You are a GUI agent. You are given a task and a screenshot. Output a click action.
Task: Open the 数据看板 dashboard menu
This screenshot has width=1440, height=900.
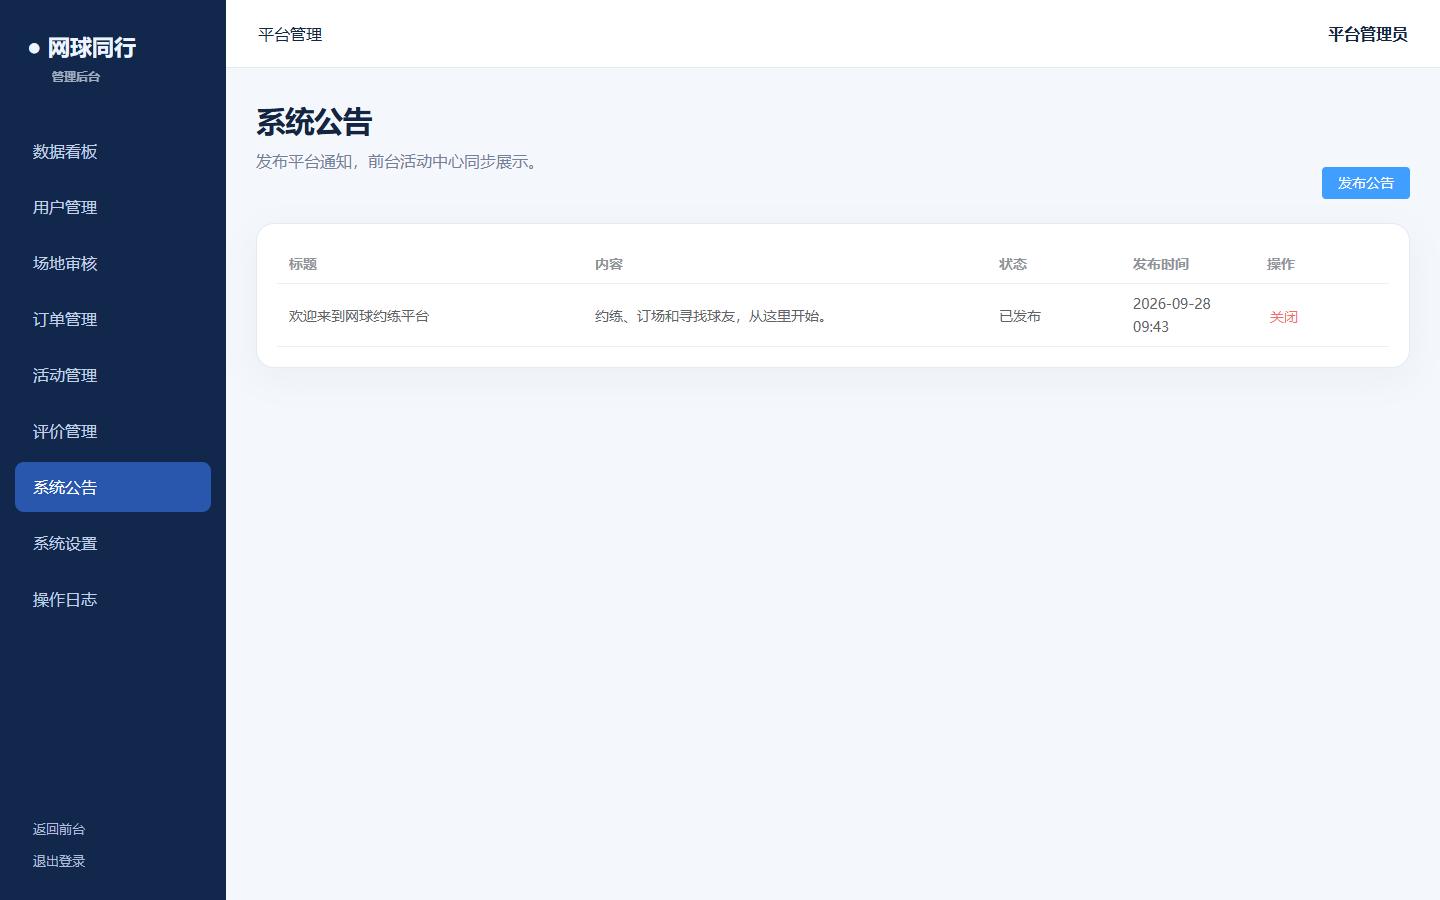tap(113, 151)
